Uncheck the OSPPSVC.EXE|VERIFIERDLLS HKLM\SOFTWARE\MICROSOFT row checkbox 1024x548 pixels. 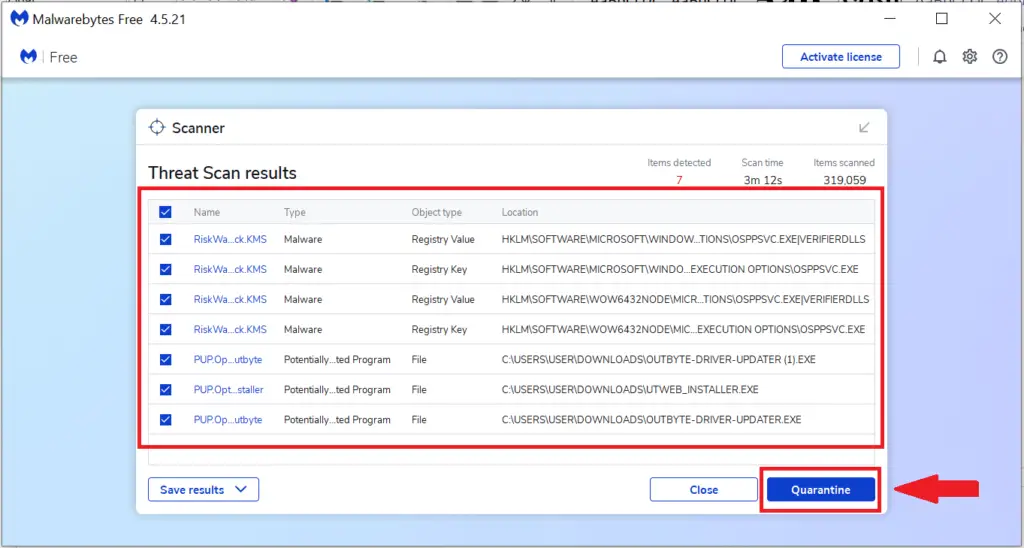[x=165, y=240]
